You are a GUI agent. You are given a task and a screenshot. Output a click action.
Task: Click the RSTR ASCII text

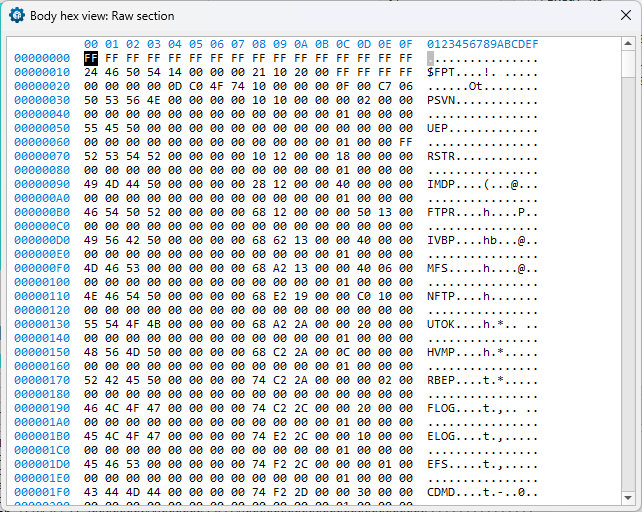pos(441,156)
